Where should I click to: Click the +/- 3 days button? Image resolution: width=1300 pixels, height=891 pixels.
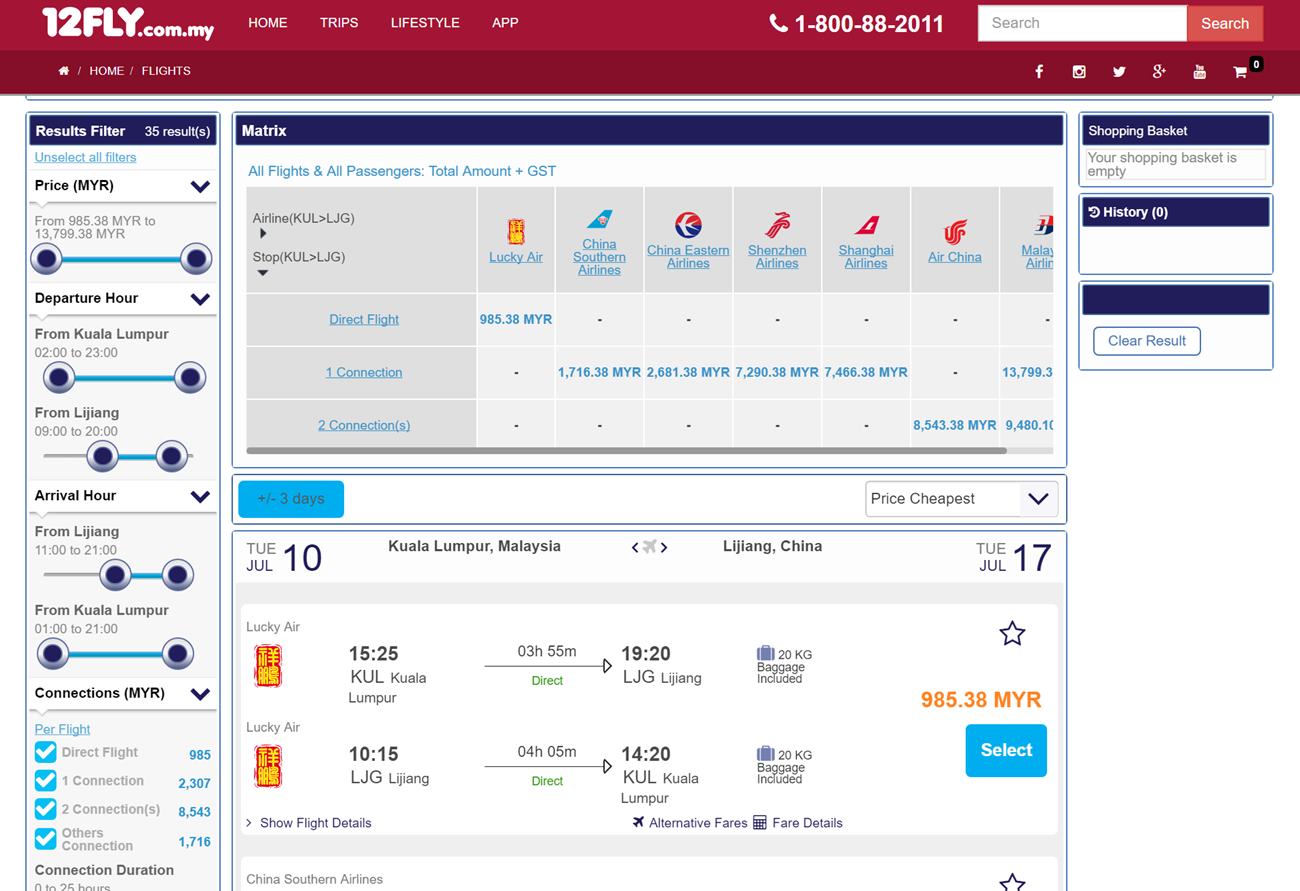[291, 499]
